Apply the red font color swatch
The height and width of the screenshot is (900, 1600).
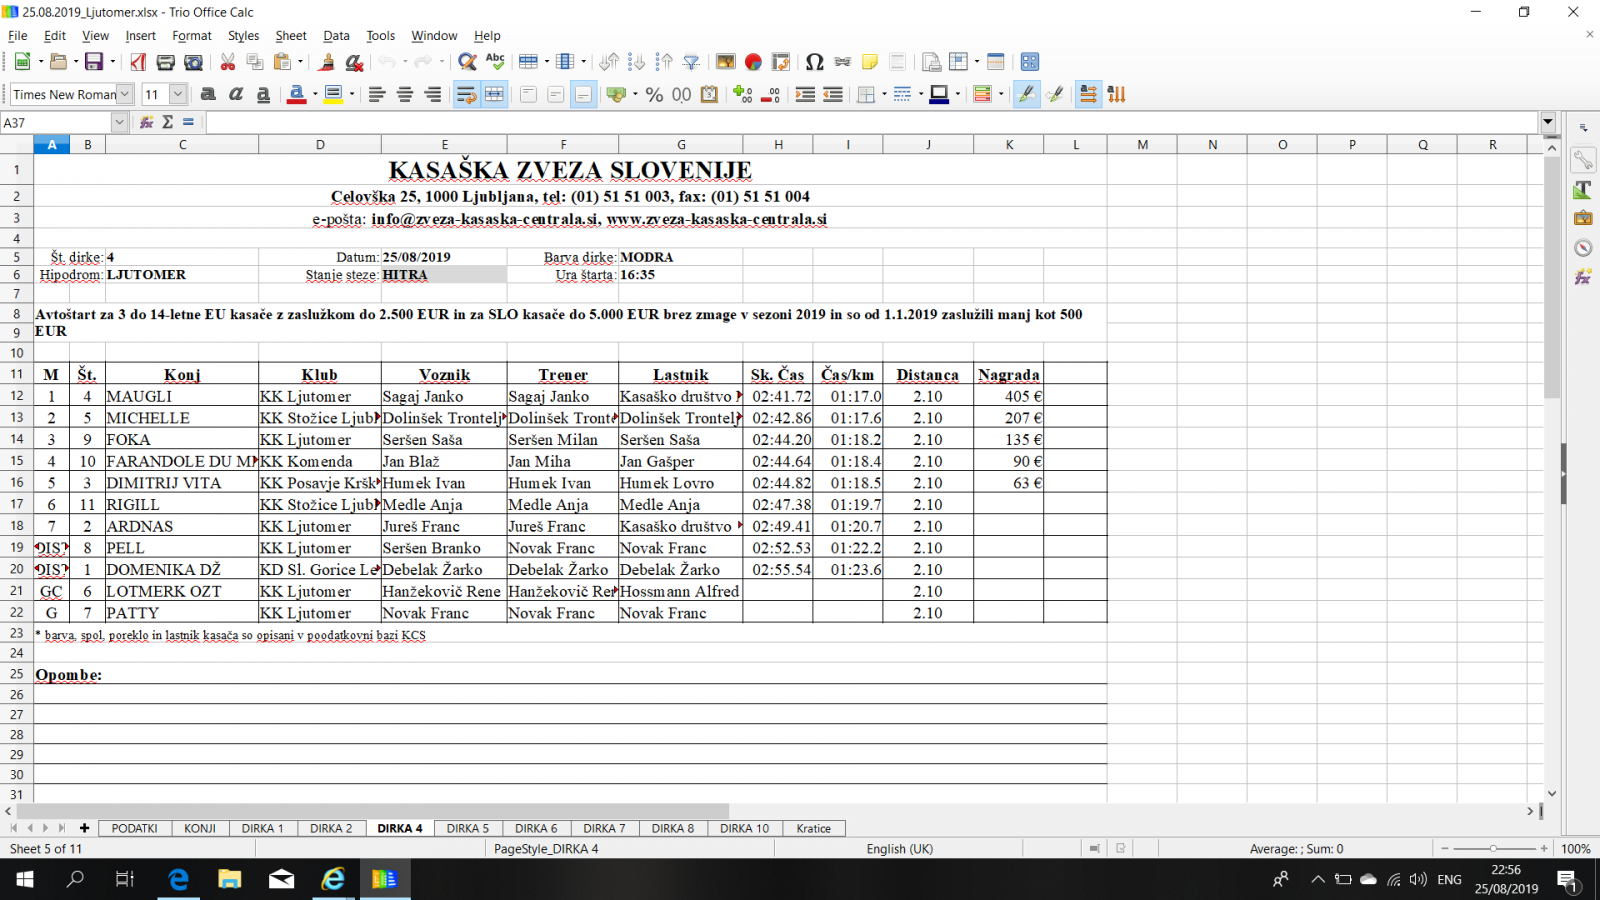point(296,94)
